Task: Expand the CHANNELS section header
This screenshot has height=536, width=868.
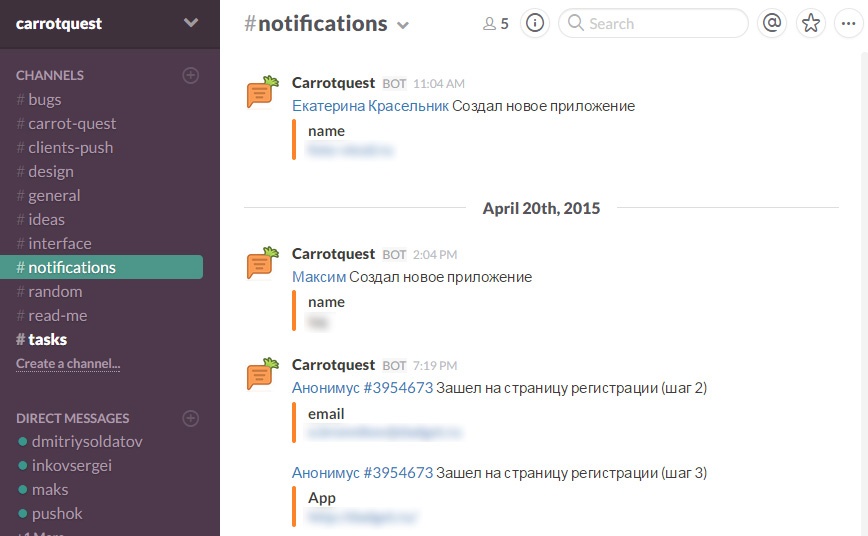Action: [50, 75]
